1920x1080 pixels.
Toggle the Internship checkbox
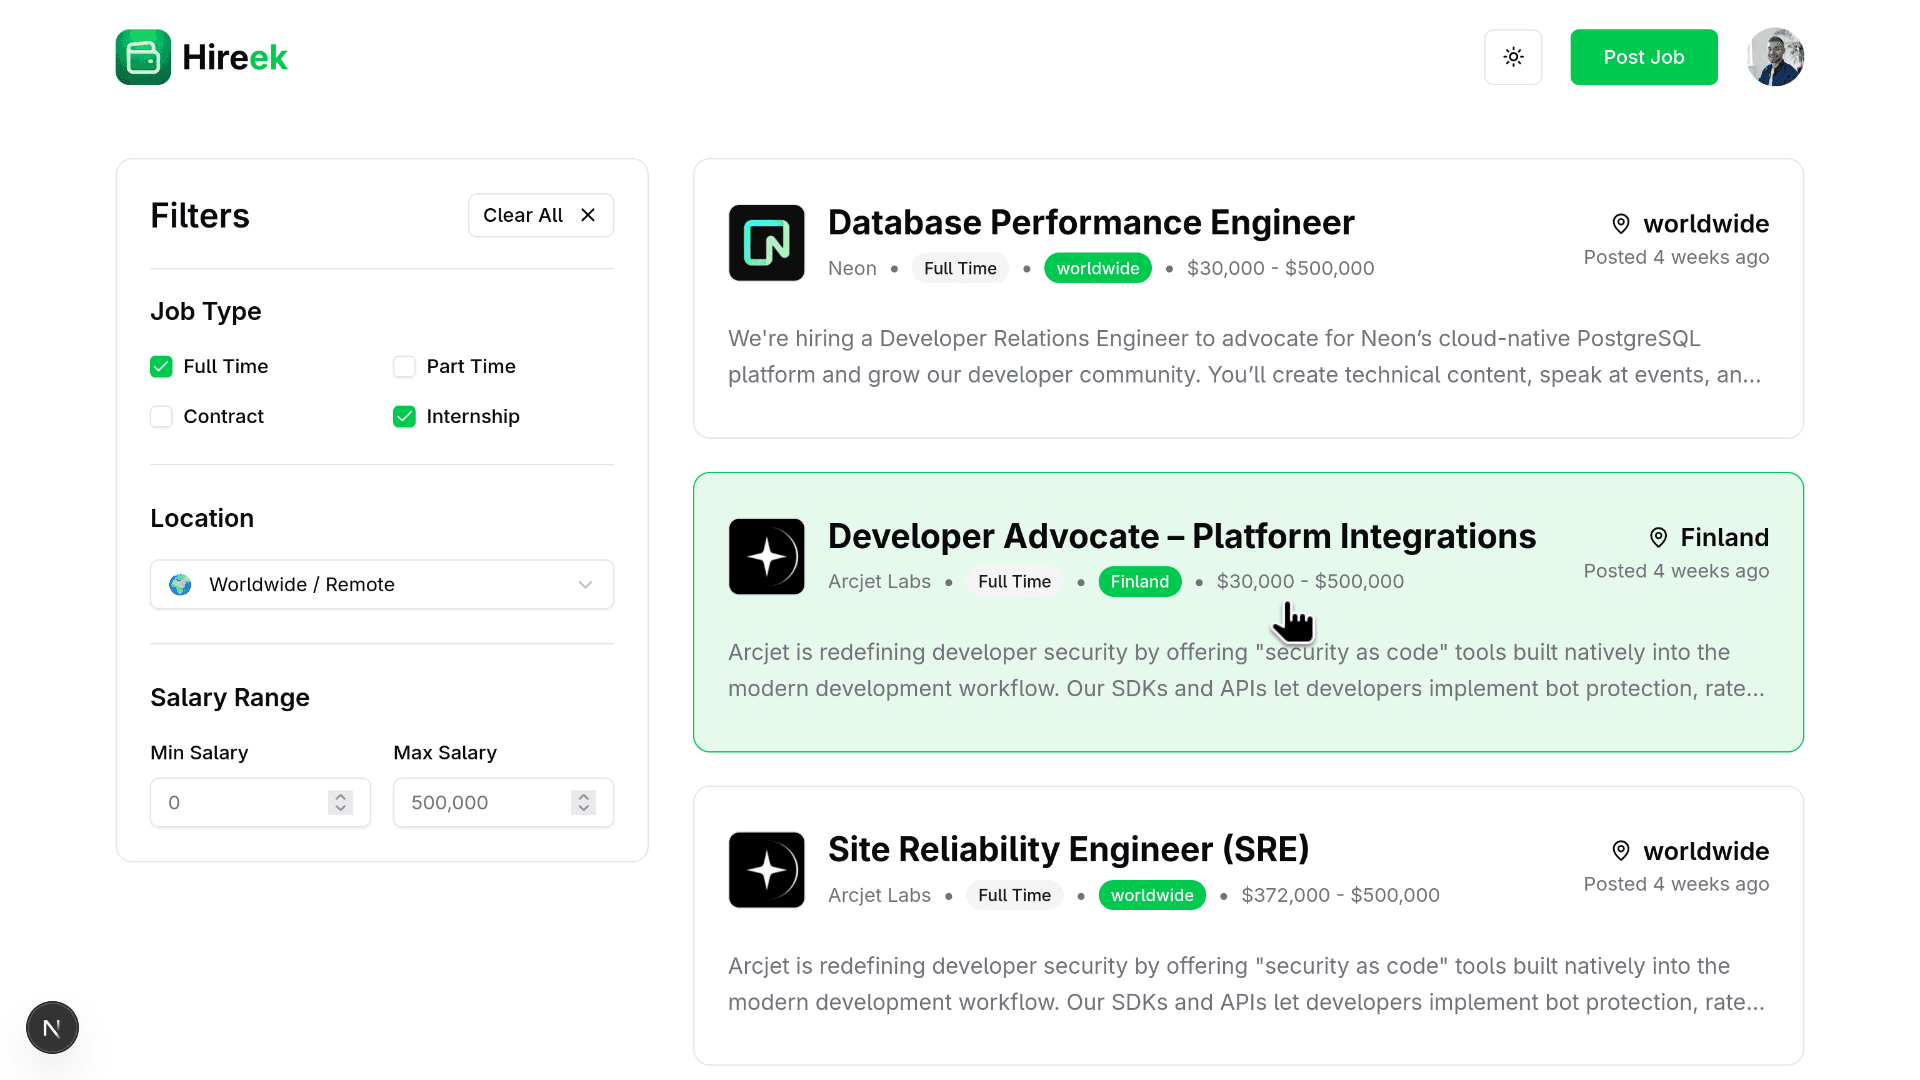click(x=404, y=416)
